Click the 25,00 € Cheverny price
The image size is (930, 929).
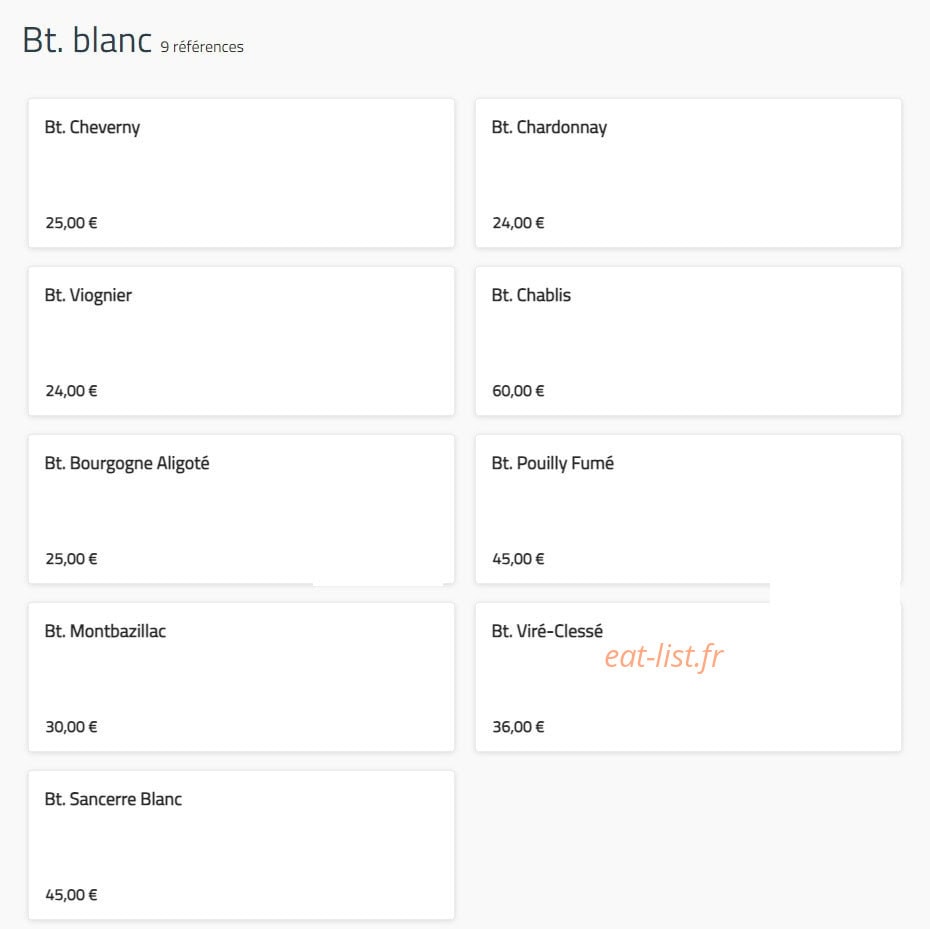pos(71,223)
